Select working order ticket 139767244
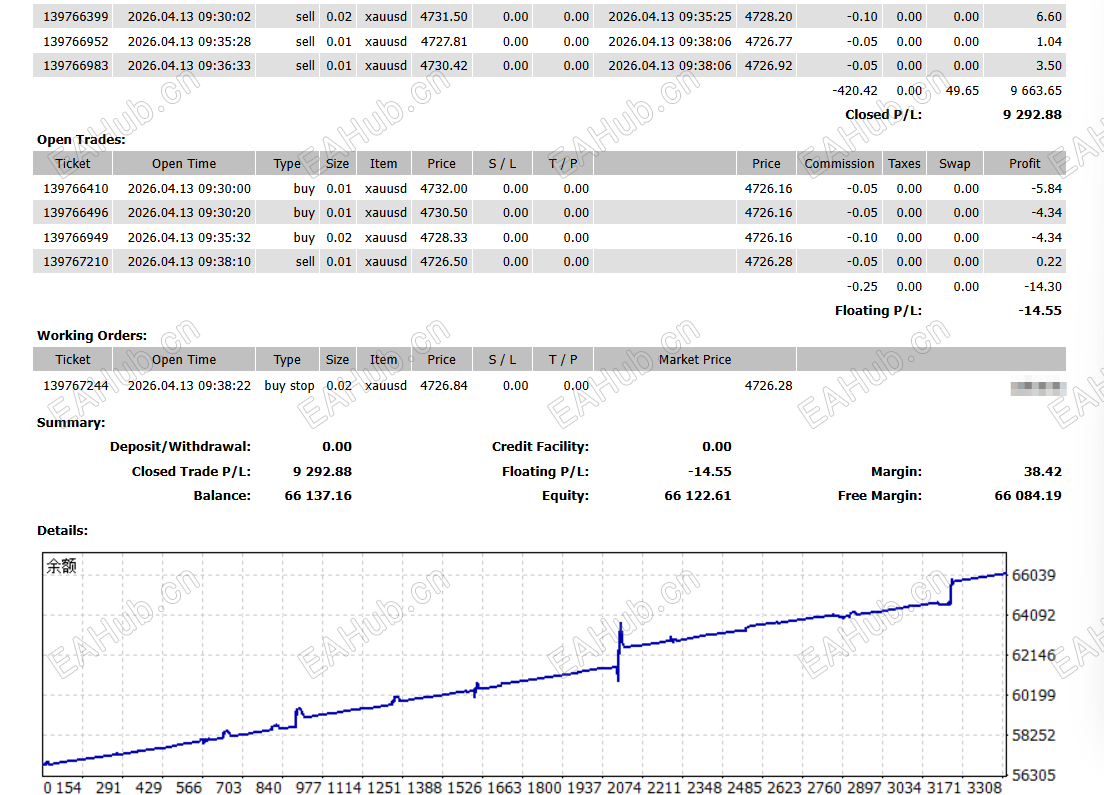This screenshot has height=795, width=1104. coord(76,386)
